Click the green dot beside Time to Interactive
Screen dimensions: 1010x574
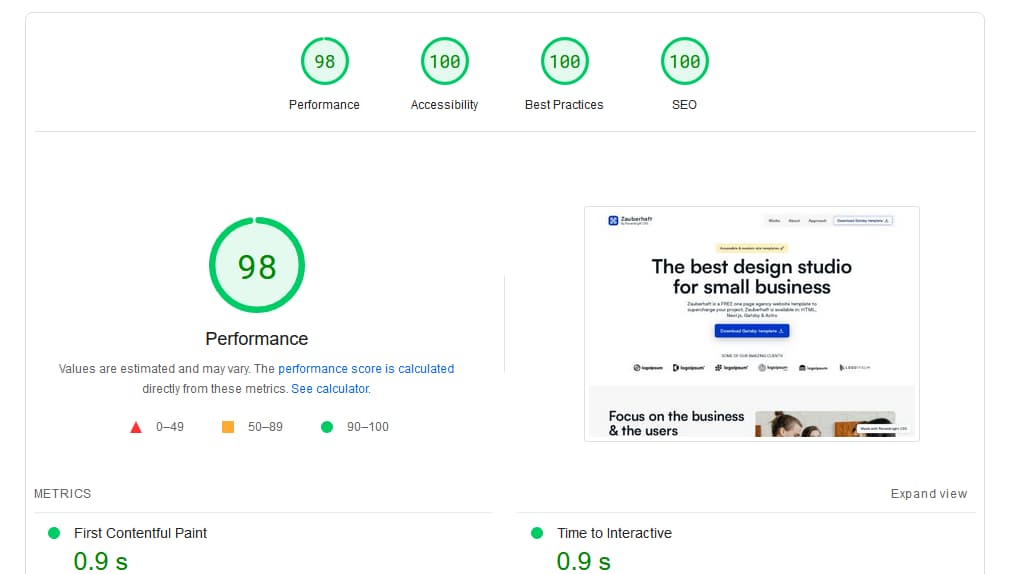tap(537, 533)
